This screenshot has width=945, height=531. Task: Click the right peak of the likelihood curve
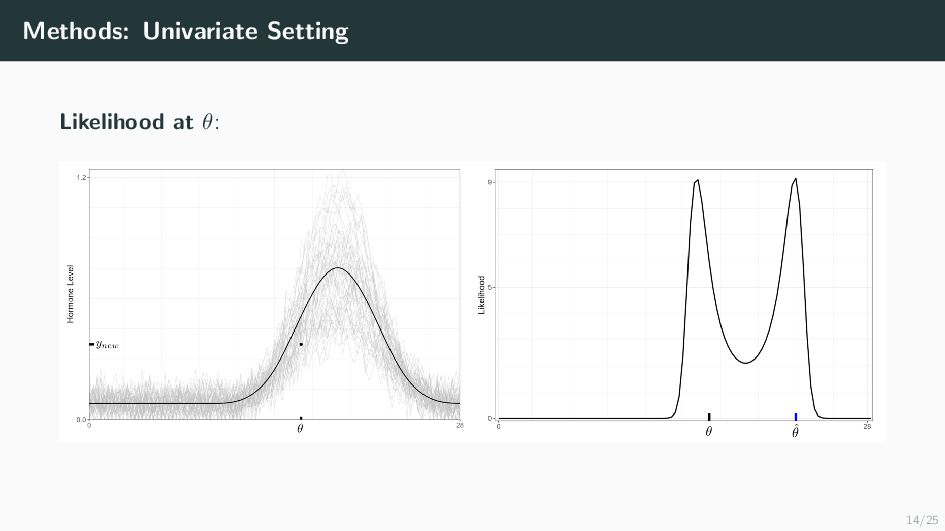795,179
